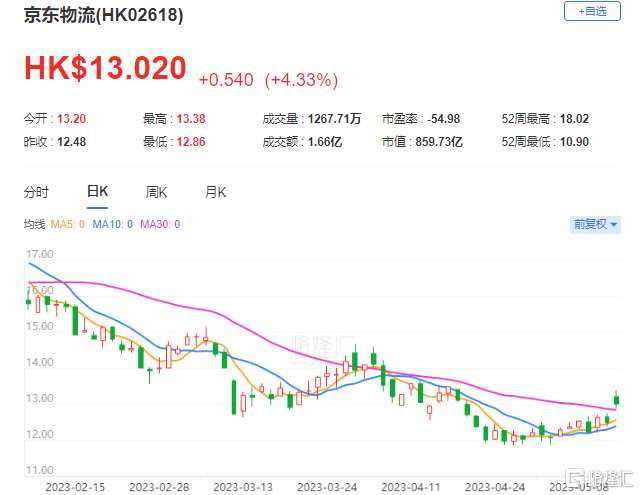Click the MA5 legend label
This screenshot has height=495, width=640.
click(x=67, y=224)
